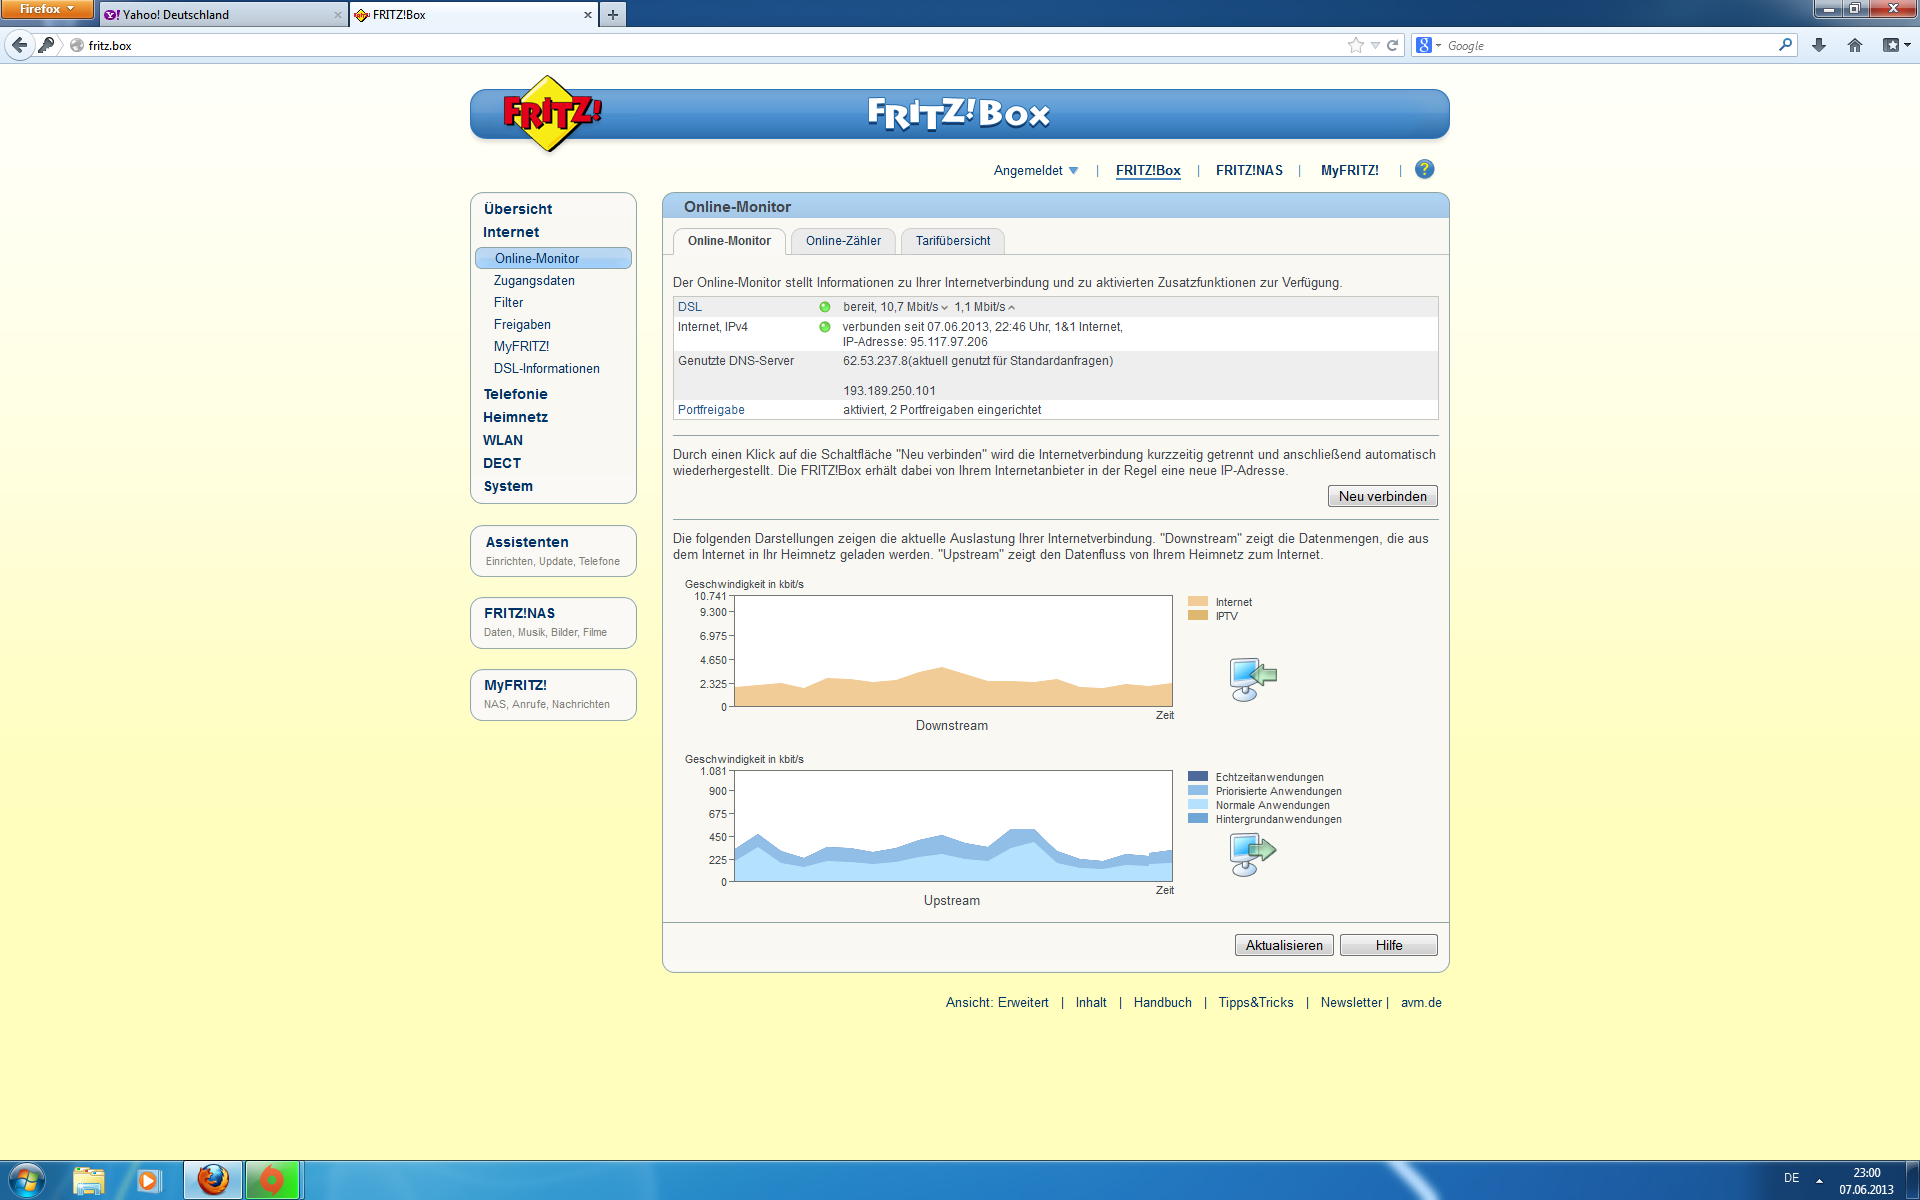Viewport: 1920px width, 1200px height.
Task: Click the blue help question mark icon
Action: [1424, 170]
